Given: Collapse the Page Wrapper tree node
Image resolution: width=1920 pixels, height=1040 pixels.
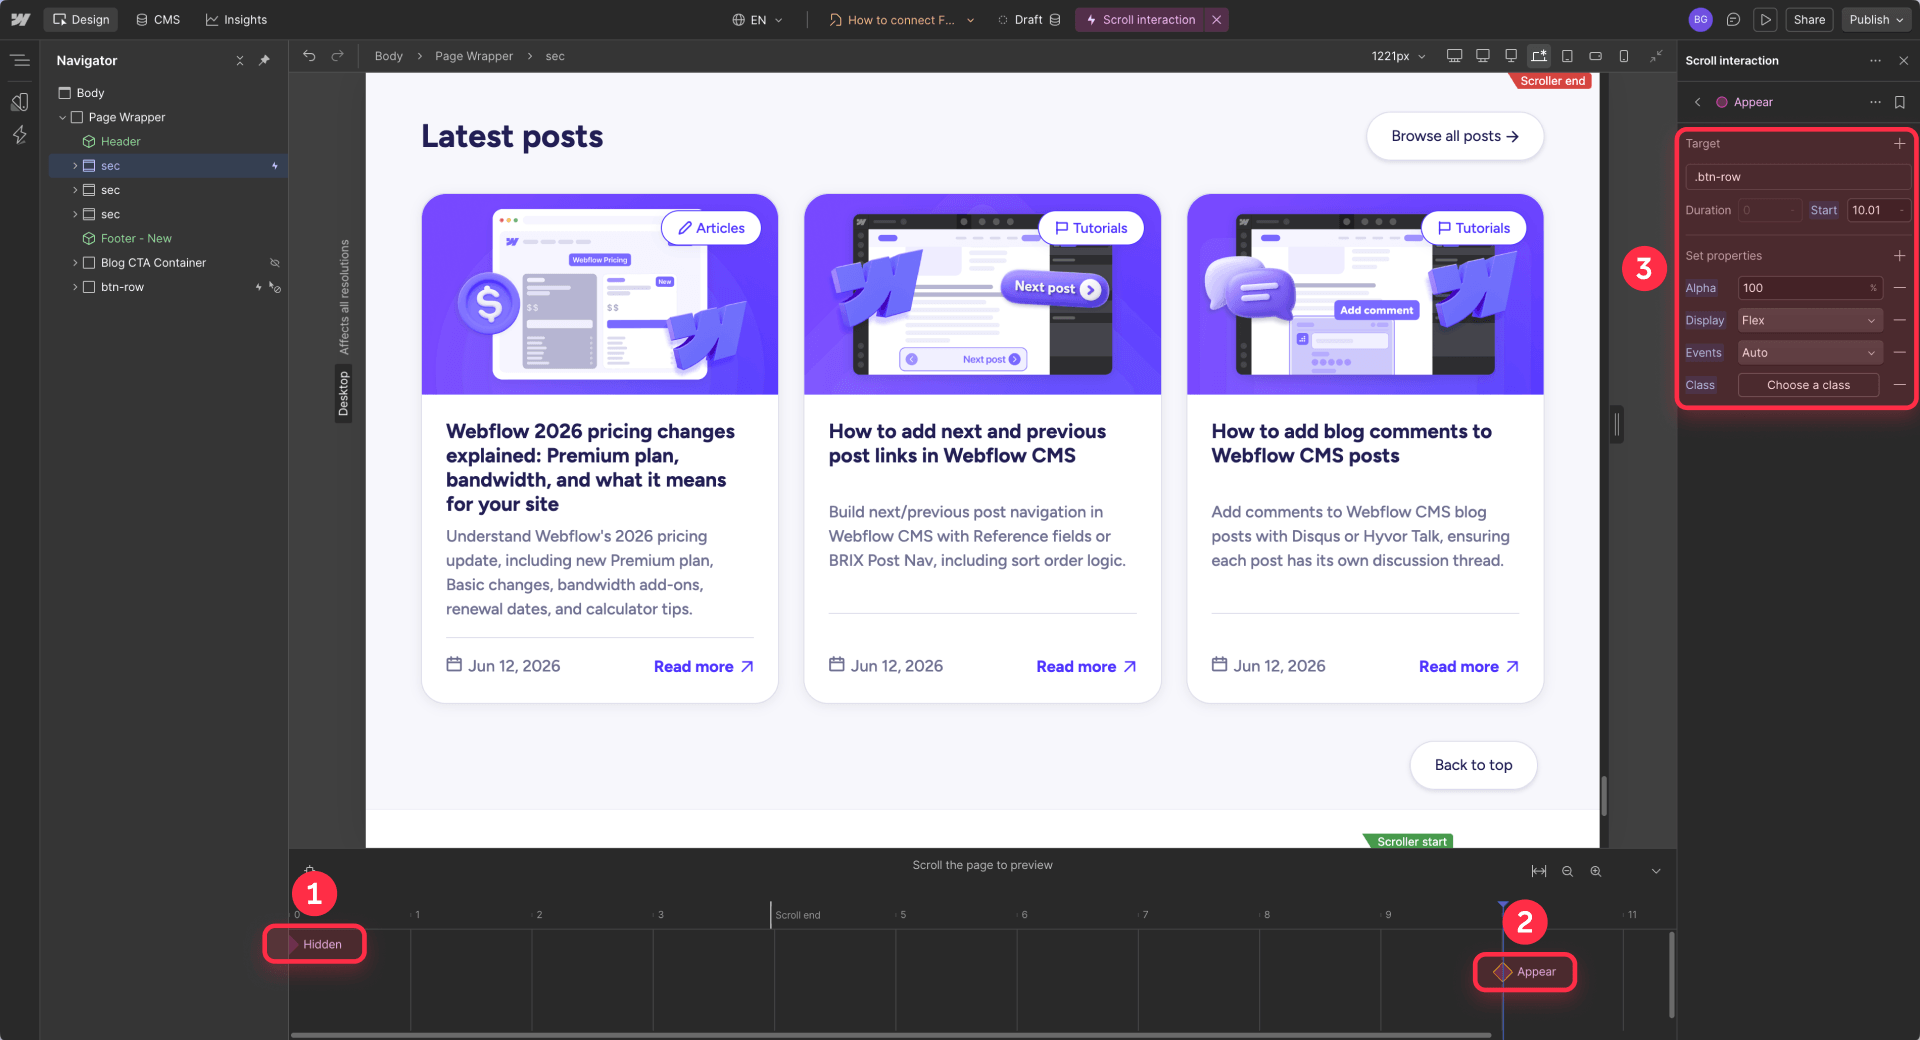Looking at the screenshot, I should (x=62, y=117).
